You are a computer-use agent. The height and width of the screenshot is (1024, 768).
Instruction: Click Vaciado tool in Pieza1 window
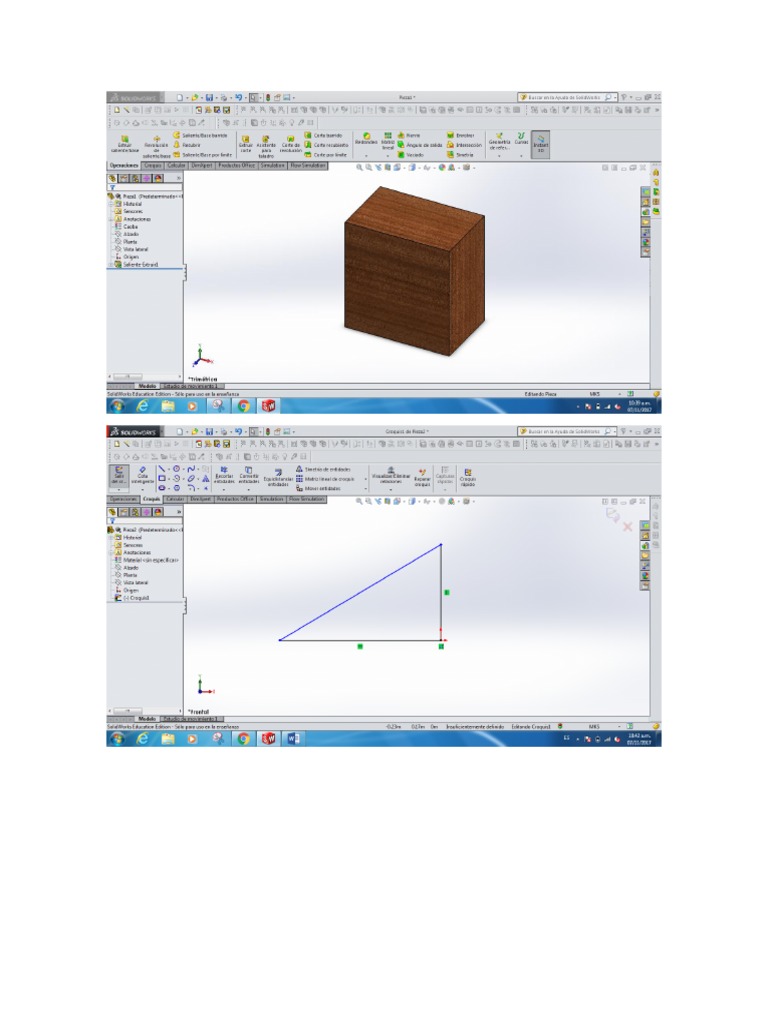coord(411,155)
